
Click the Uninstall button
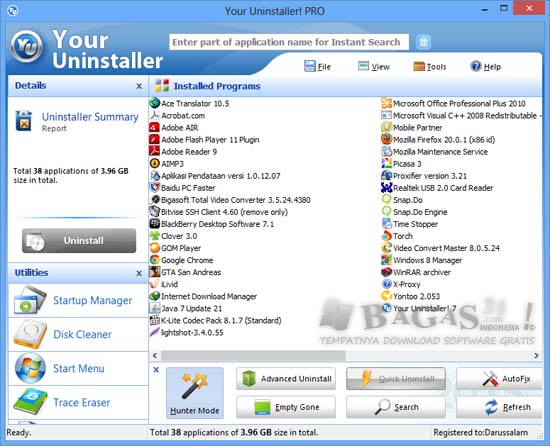(79, 241)
